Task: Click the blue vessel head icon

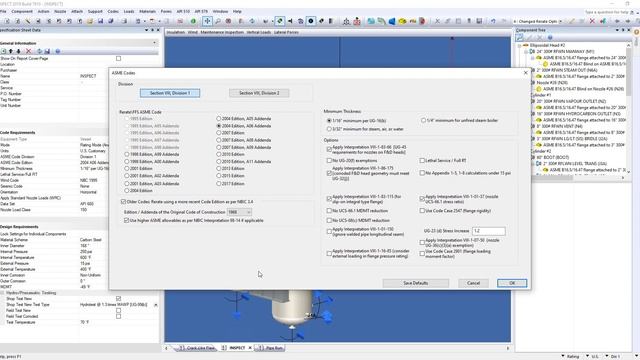Action: [392, 21]
